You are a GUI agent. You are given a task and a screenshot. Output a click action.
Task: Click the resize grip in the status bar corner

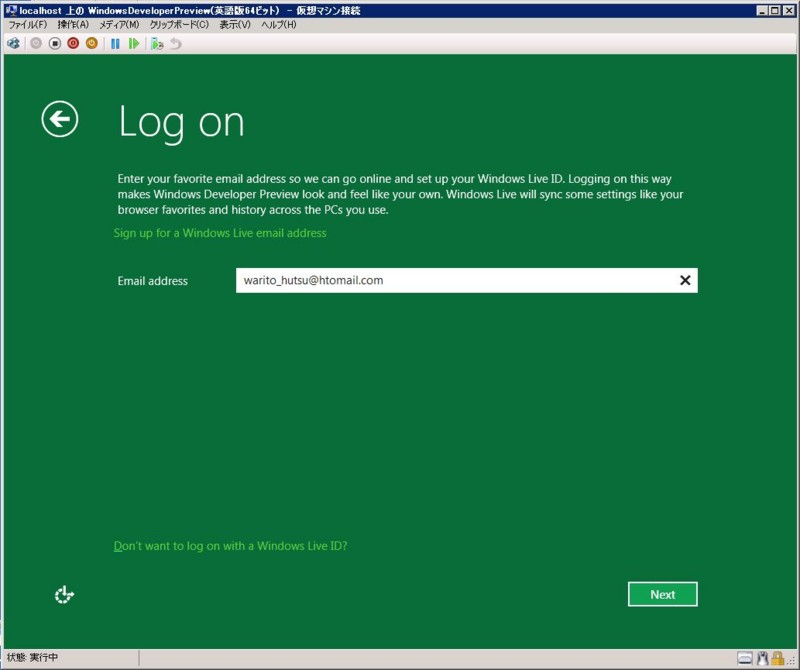pyautogui.click(x=792, y=661)
